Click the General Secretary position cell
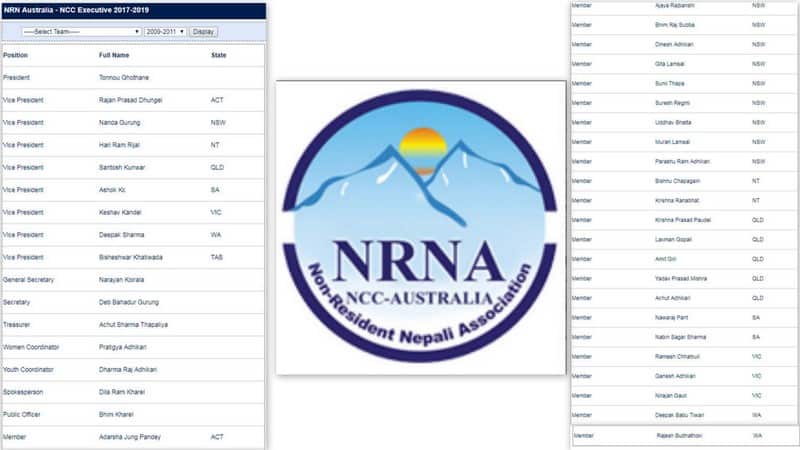 (28, 280)
